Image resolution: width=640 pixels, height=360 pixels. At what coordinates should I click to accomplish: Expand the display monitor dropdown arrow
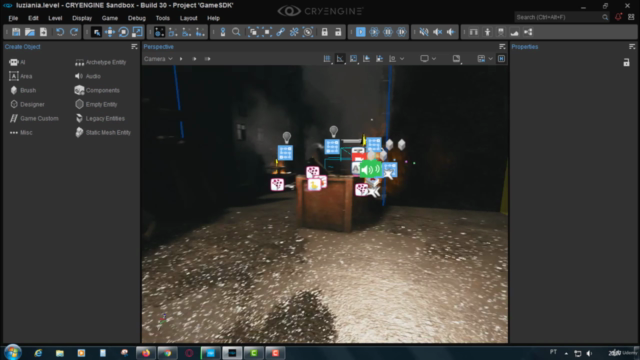coord(434,59)
